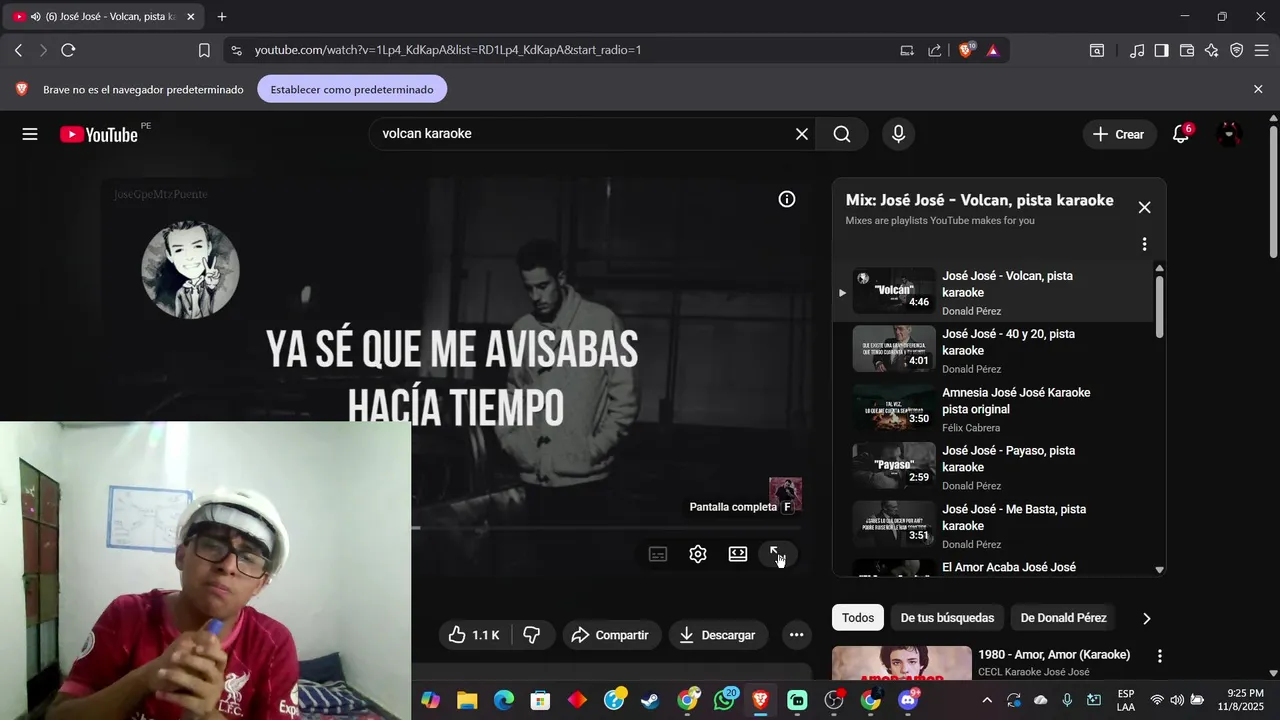Open Crear menu
The width and height of the screenshot is (1280, 720).
[1119, 134]
